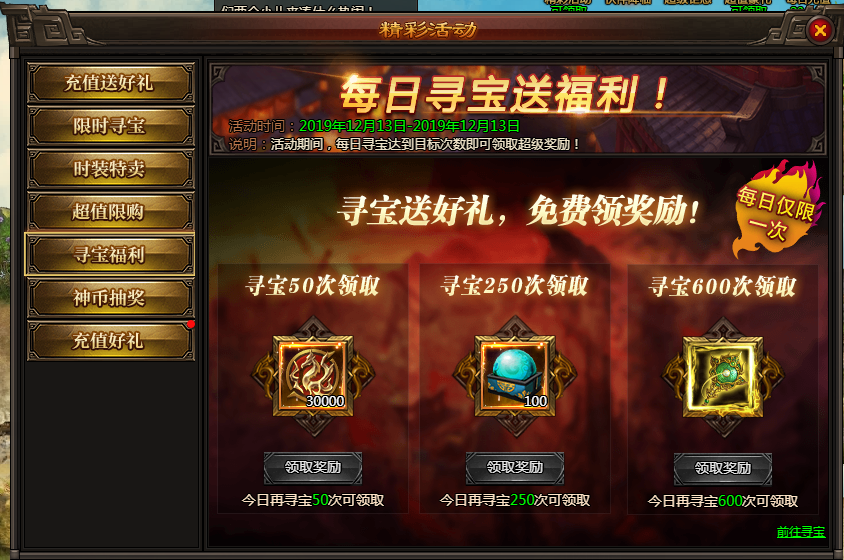Claim reward for 寻宝250次
Viewport: 844px width, 560px height.
click(x=515, y=467)
